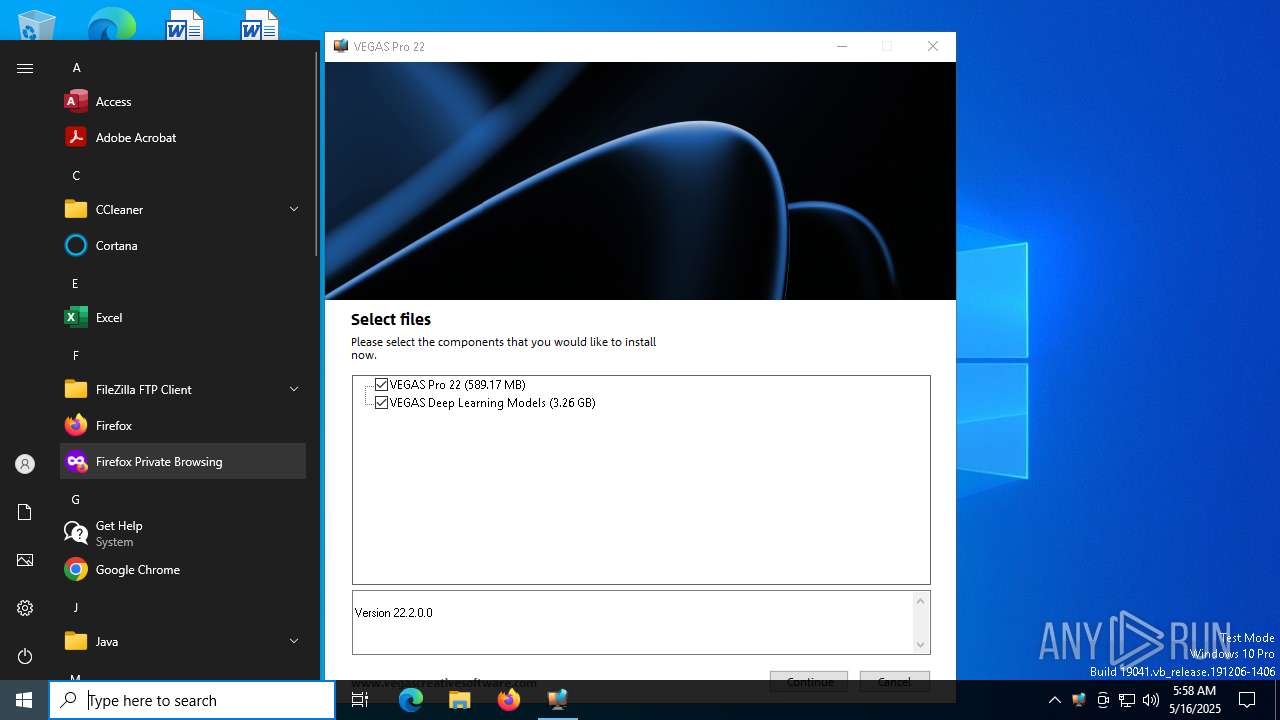Open Excel from the Start menu
Screen dimensions: 1280x720
[183, 318]
